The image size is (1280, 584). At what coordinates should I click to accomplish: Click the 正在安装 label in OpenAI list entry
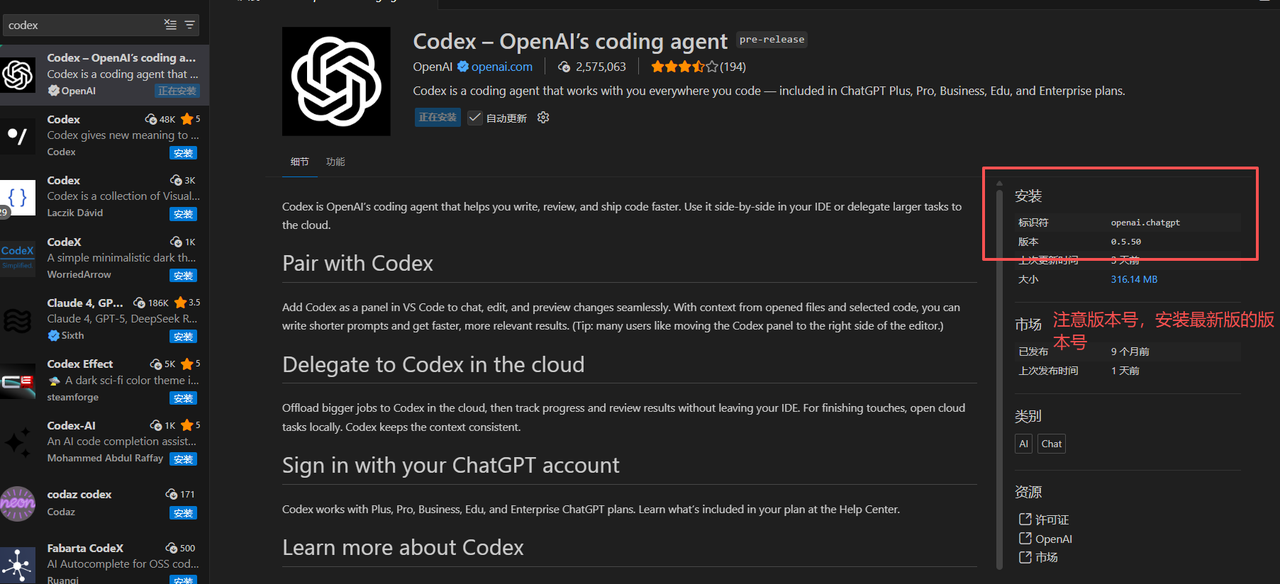177,91
